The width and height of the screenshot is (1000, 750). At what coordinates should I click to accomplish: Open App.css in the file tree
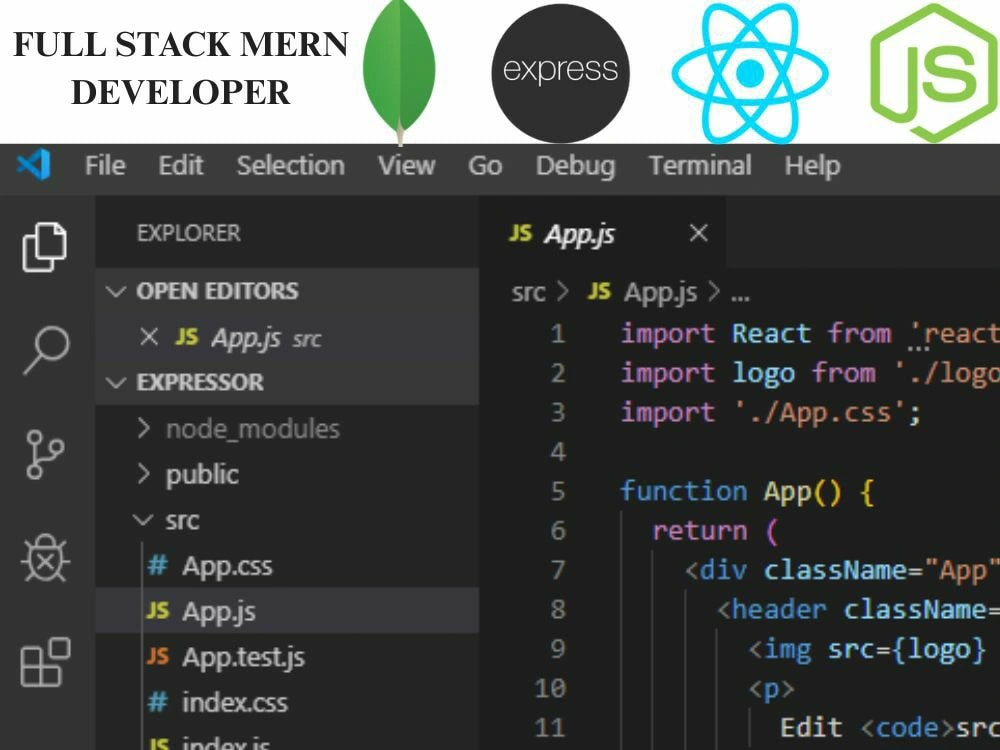coord(287,566)
